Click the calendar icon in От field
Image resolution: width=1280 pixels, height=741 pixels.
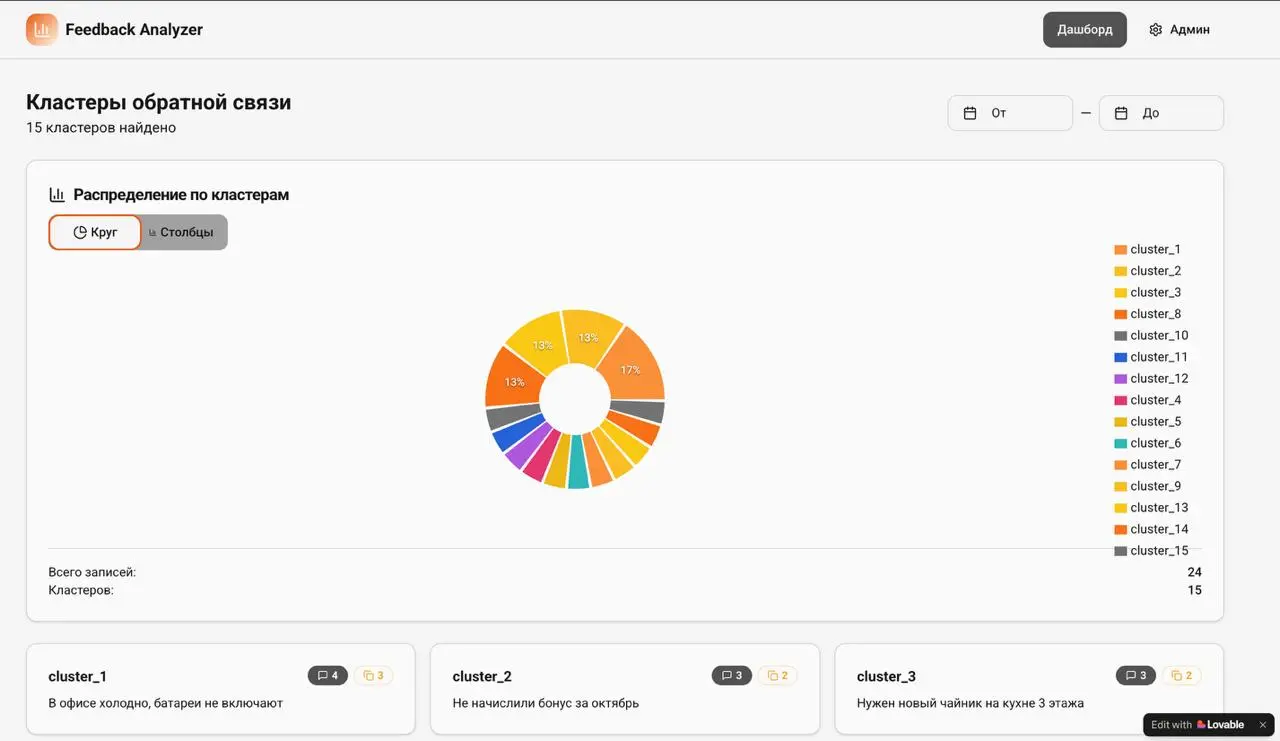click(969, 113)
